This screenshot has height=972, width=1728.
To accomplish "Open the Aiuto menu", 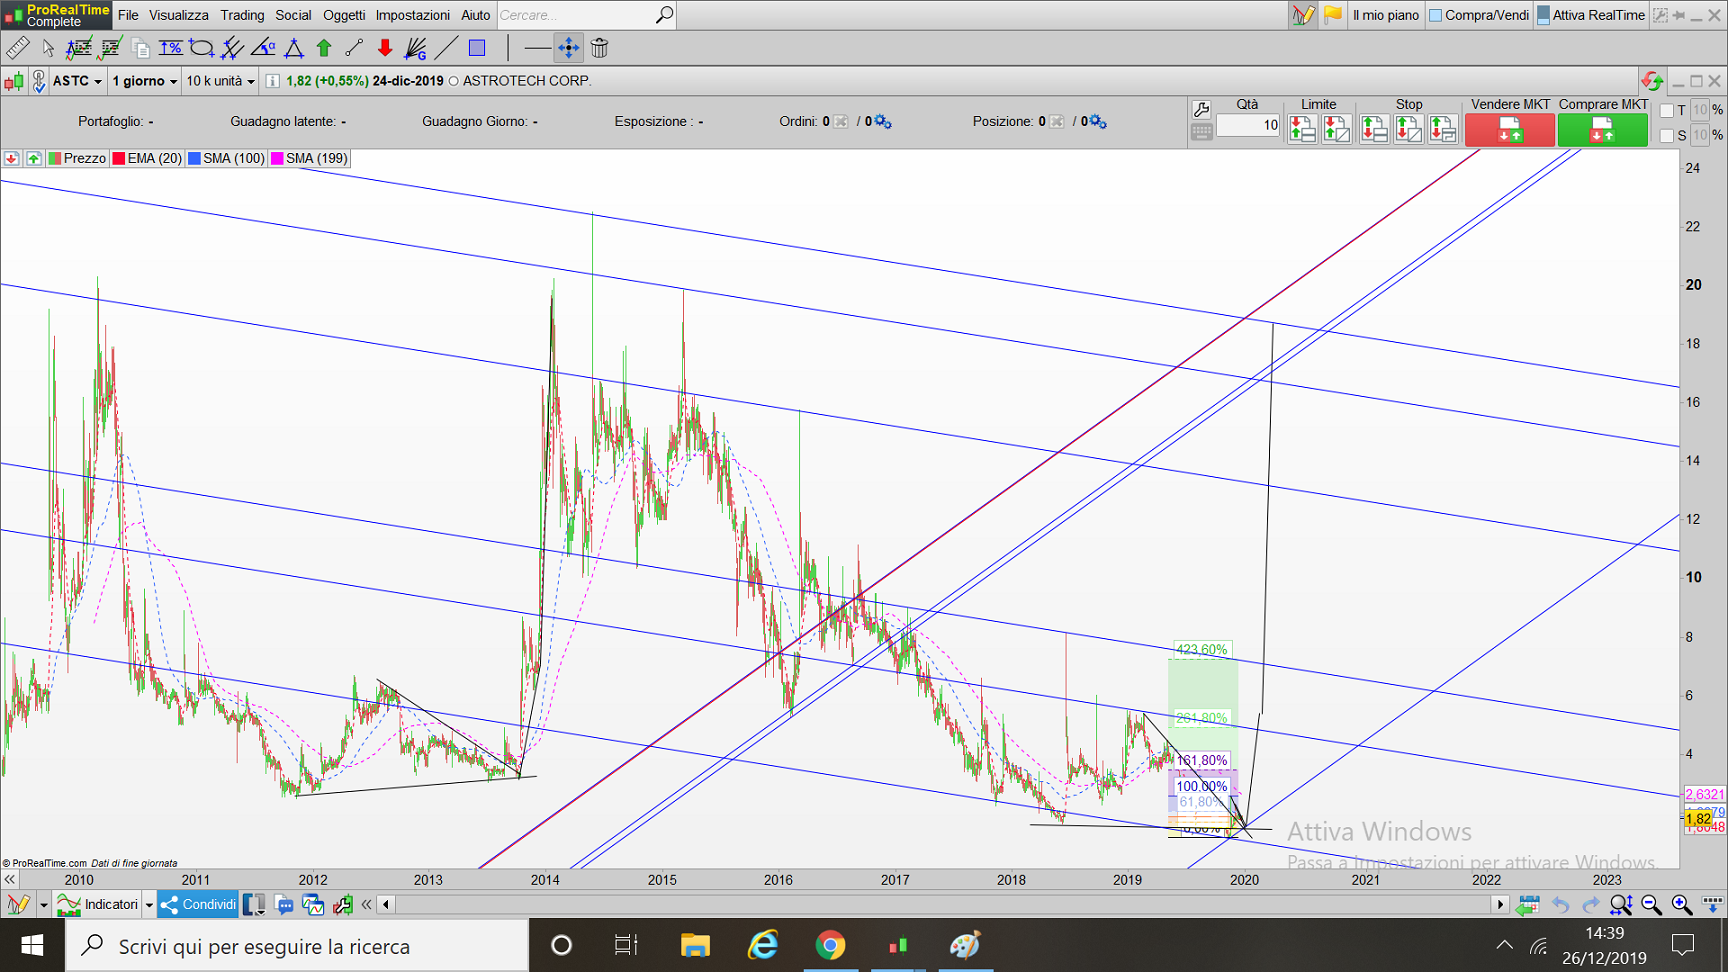I will (475, 15).
